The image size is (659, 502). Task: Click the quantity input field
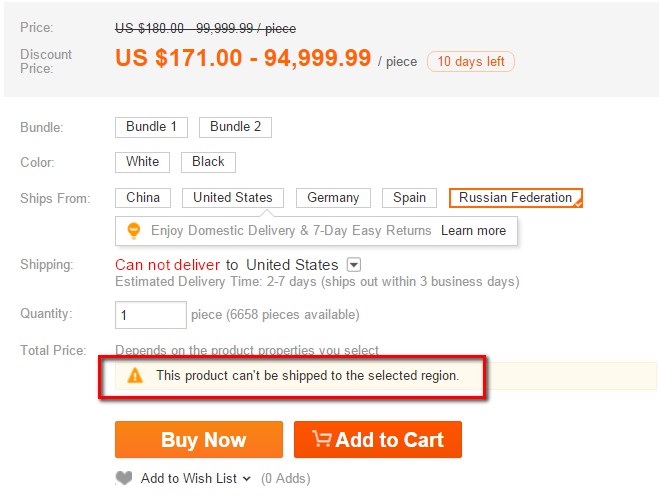tap(151, 315)
